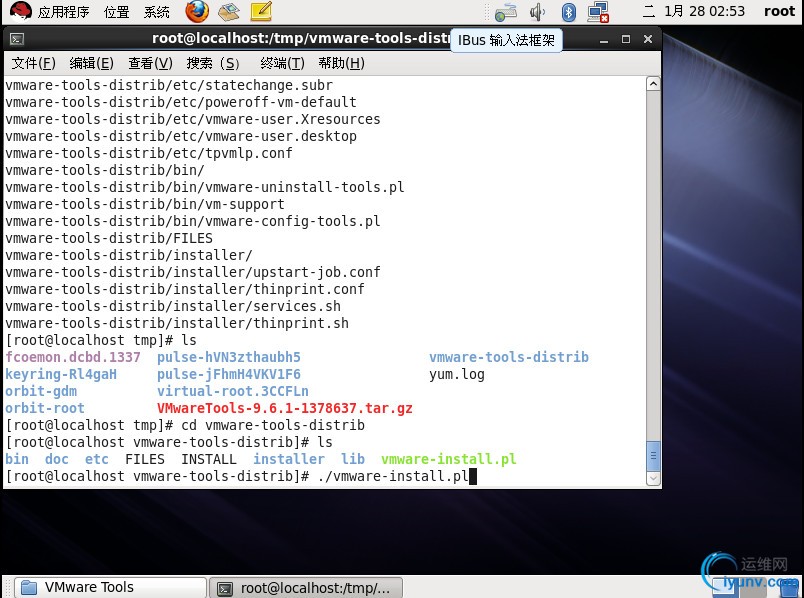804x598 pixels.
Task: Open the Edit menu (编辑) in terminal
Action: click(x=91, y=63)
